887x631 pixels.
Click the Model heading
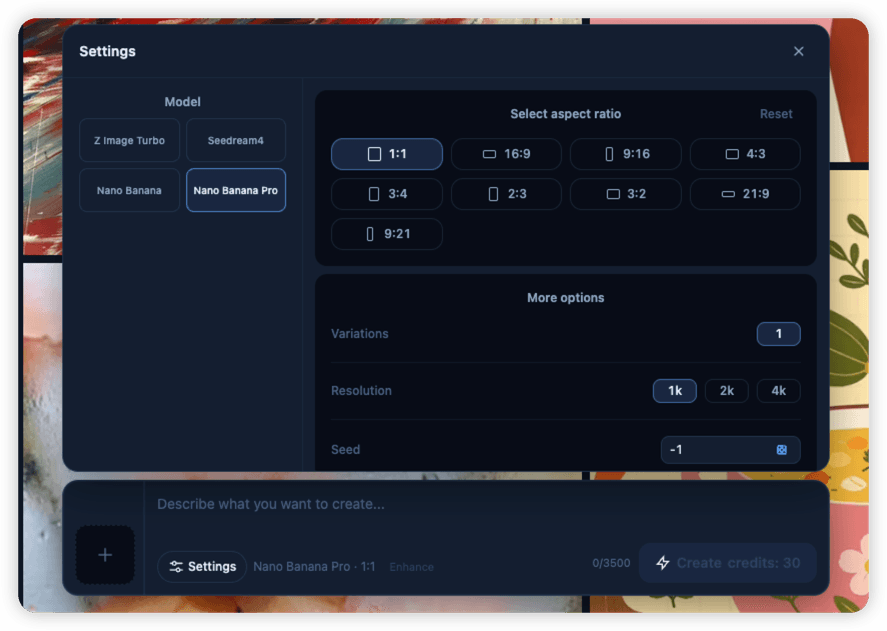(182, 102)
